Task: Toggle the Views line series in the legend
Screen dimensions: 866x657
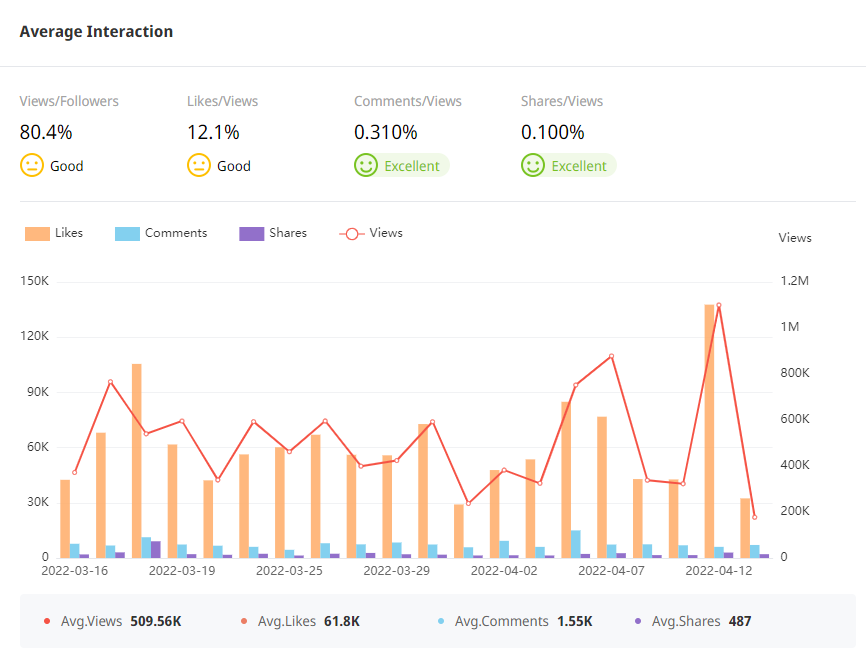Action: coord(385,233)
